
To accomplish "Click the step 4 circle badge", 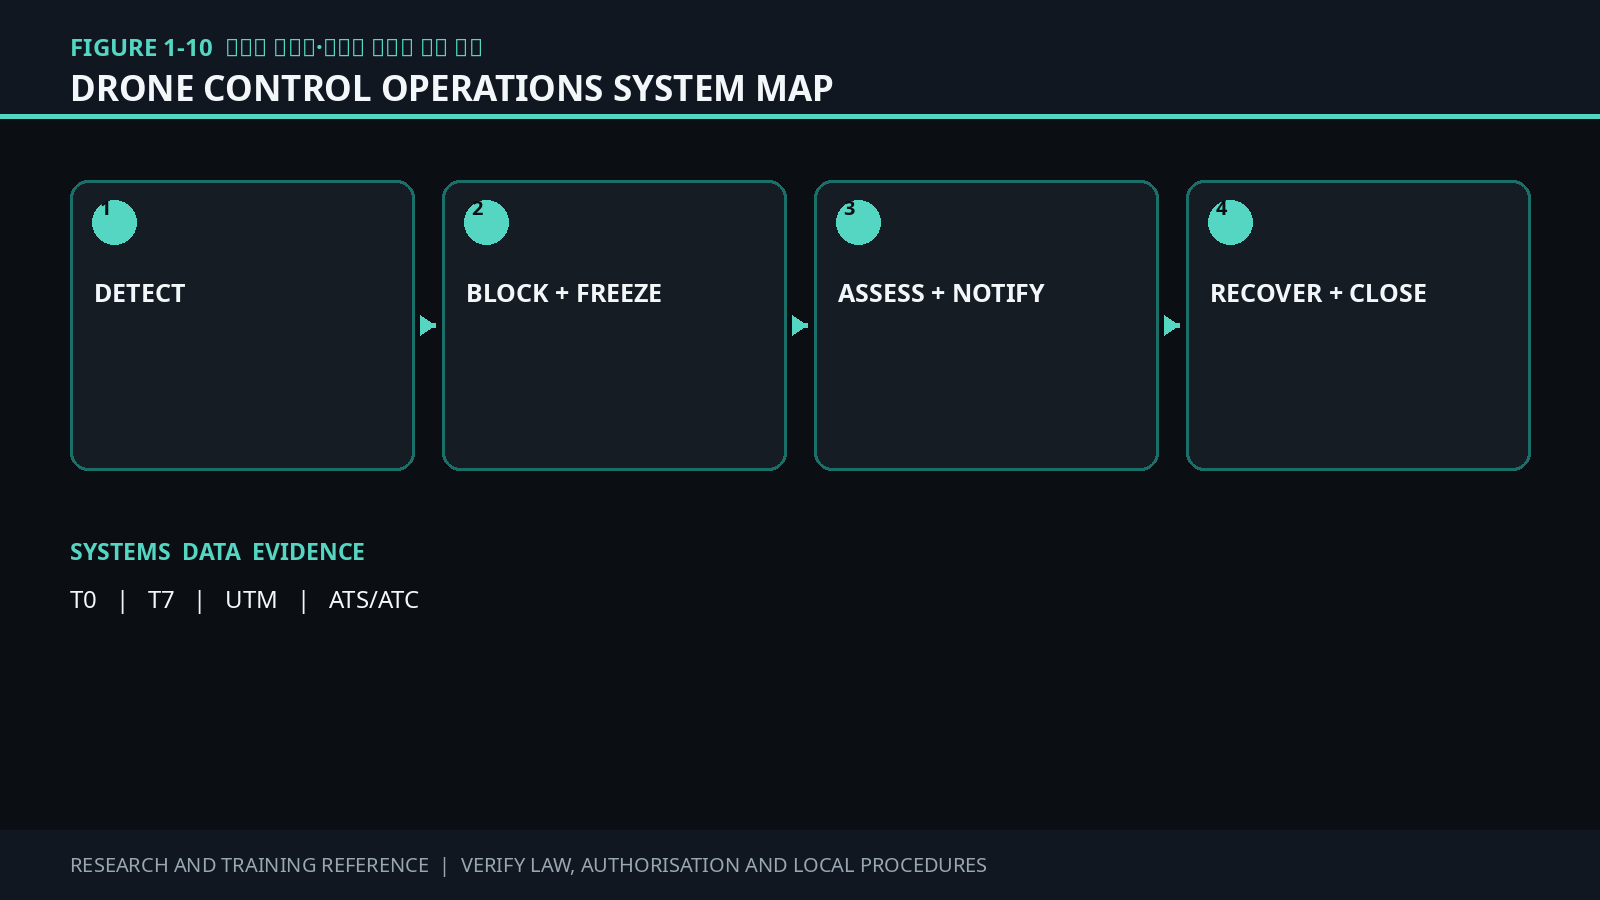I will [1230, 222].
